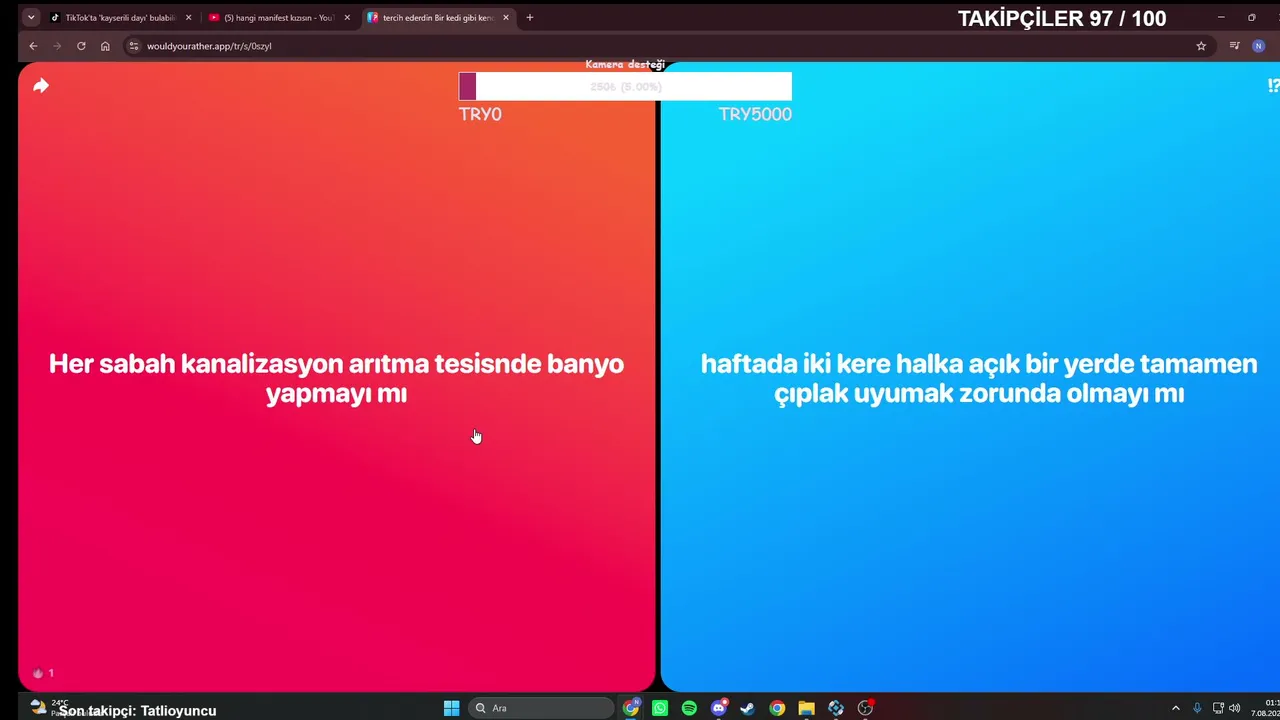The width and height of the screenshot is (1280, 720).
Task: Click the microphone icon in system tray
Action: pos(1197,708)
